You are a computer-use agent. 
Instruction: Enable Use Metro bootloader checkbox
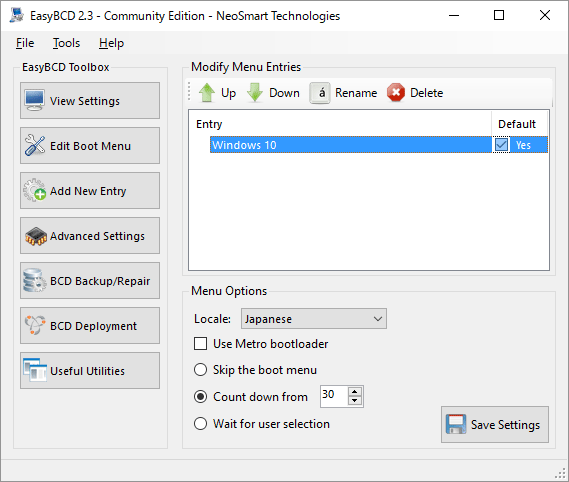(x=201, y=343)
